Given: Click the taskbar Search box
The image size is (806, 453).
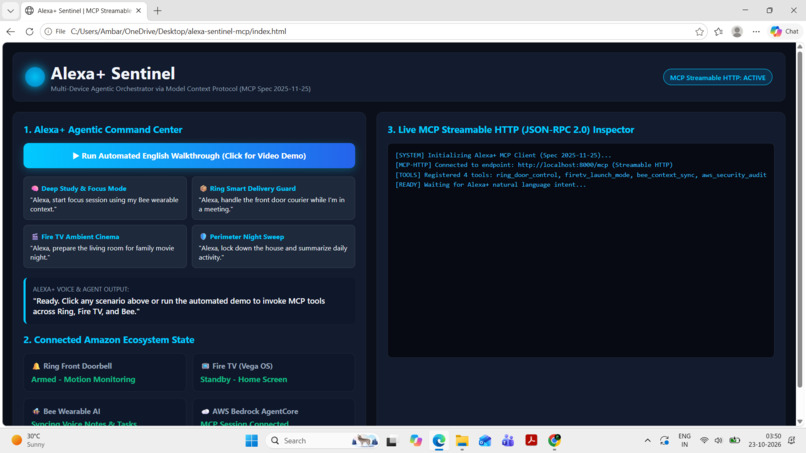Looking at the screenshot, I should [323, 441].
